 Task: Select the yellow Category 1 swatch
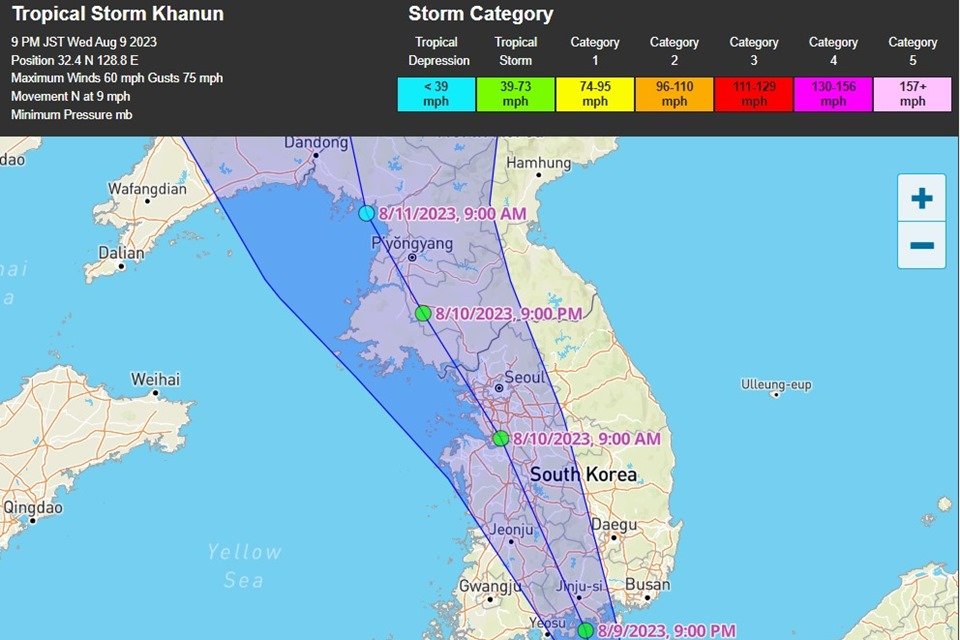[x=595, y=95]
